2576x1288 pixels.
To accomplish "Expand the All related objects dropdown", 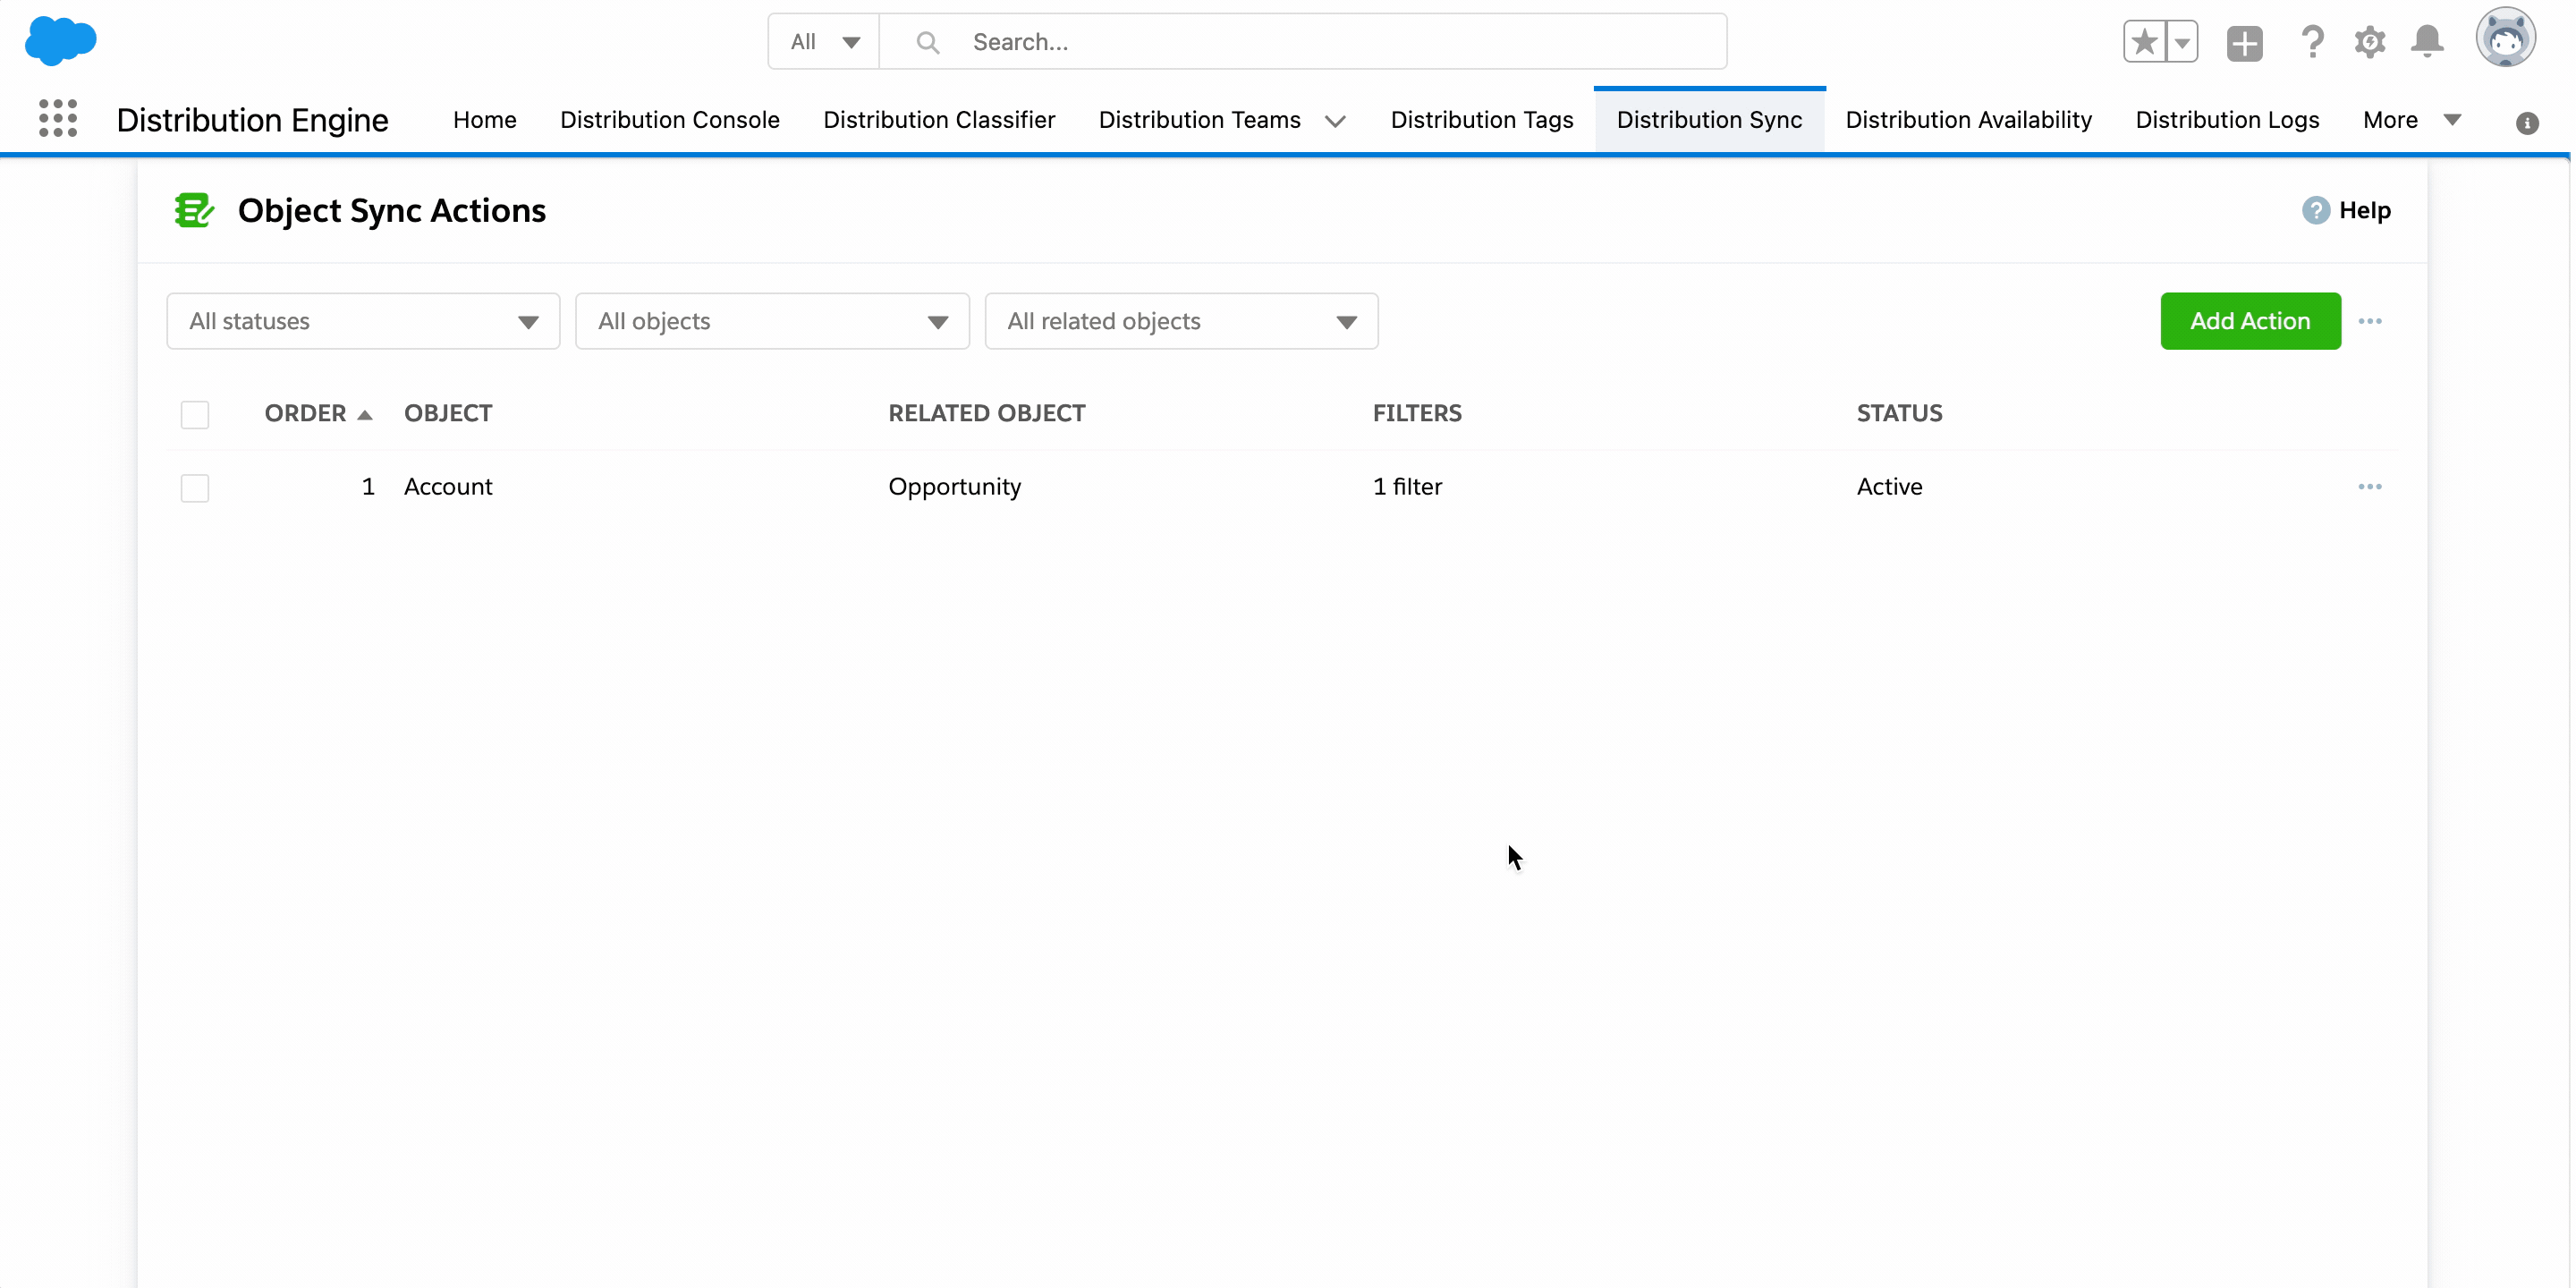I will pyautogui.click(x=1181, y=321).
